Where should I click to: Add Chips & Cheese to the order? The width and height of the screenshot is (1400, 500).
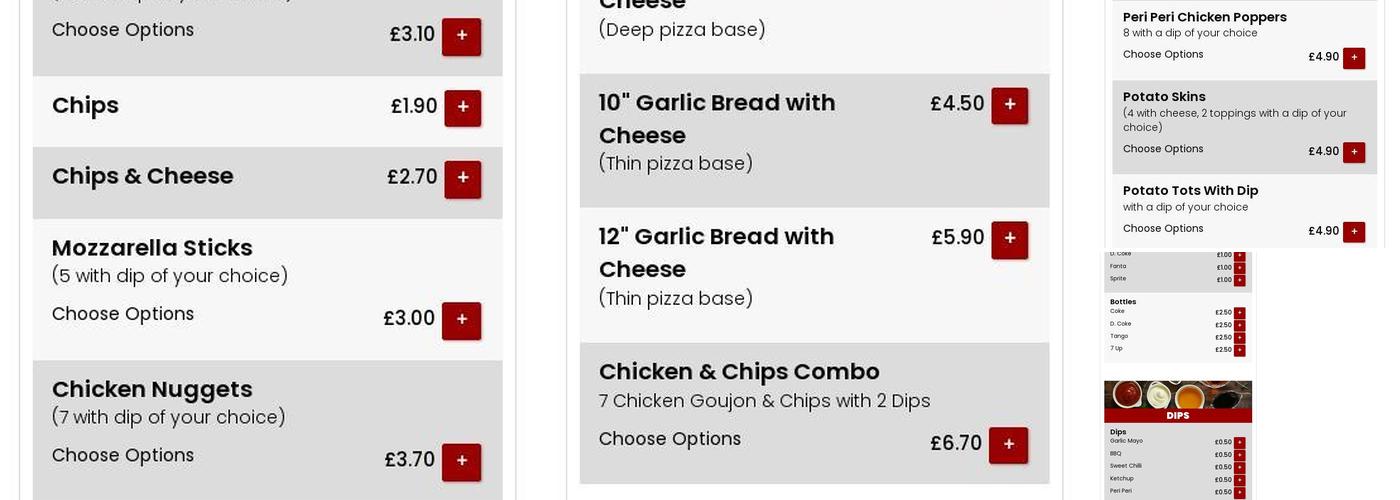pyautogui.click(x=462, y=179)
